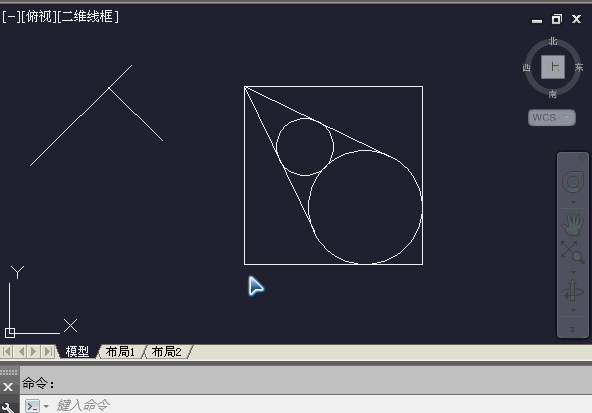Click the viewport minus control [-]
The height and width of the screenshot is (413, 592).
point(11,17)
